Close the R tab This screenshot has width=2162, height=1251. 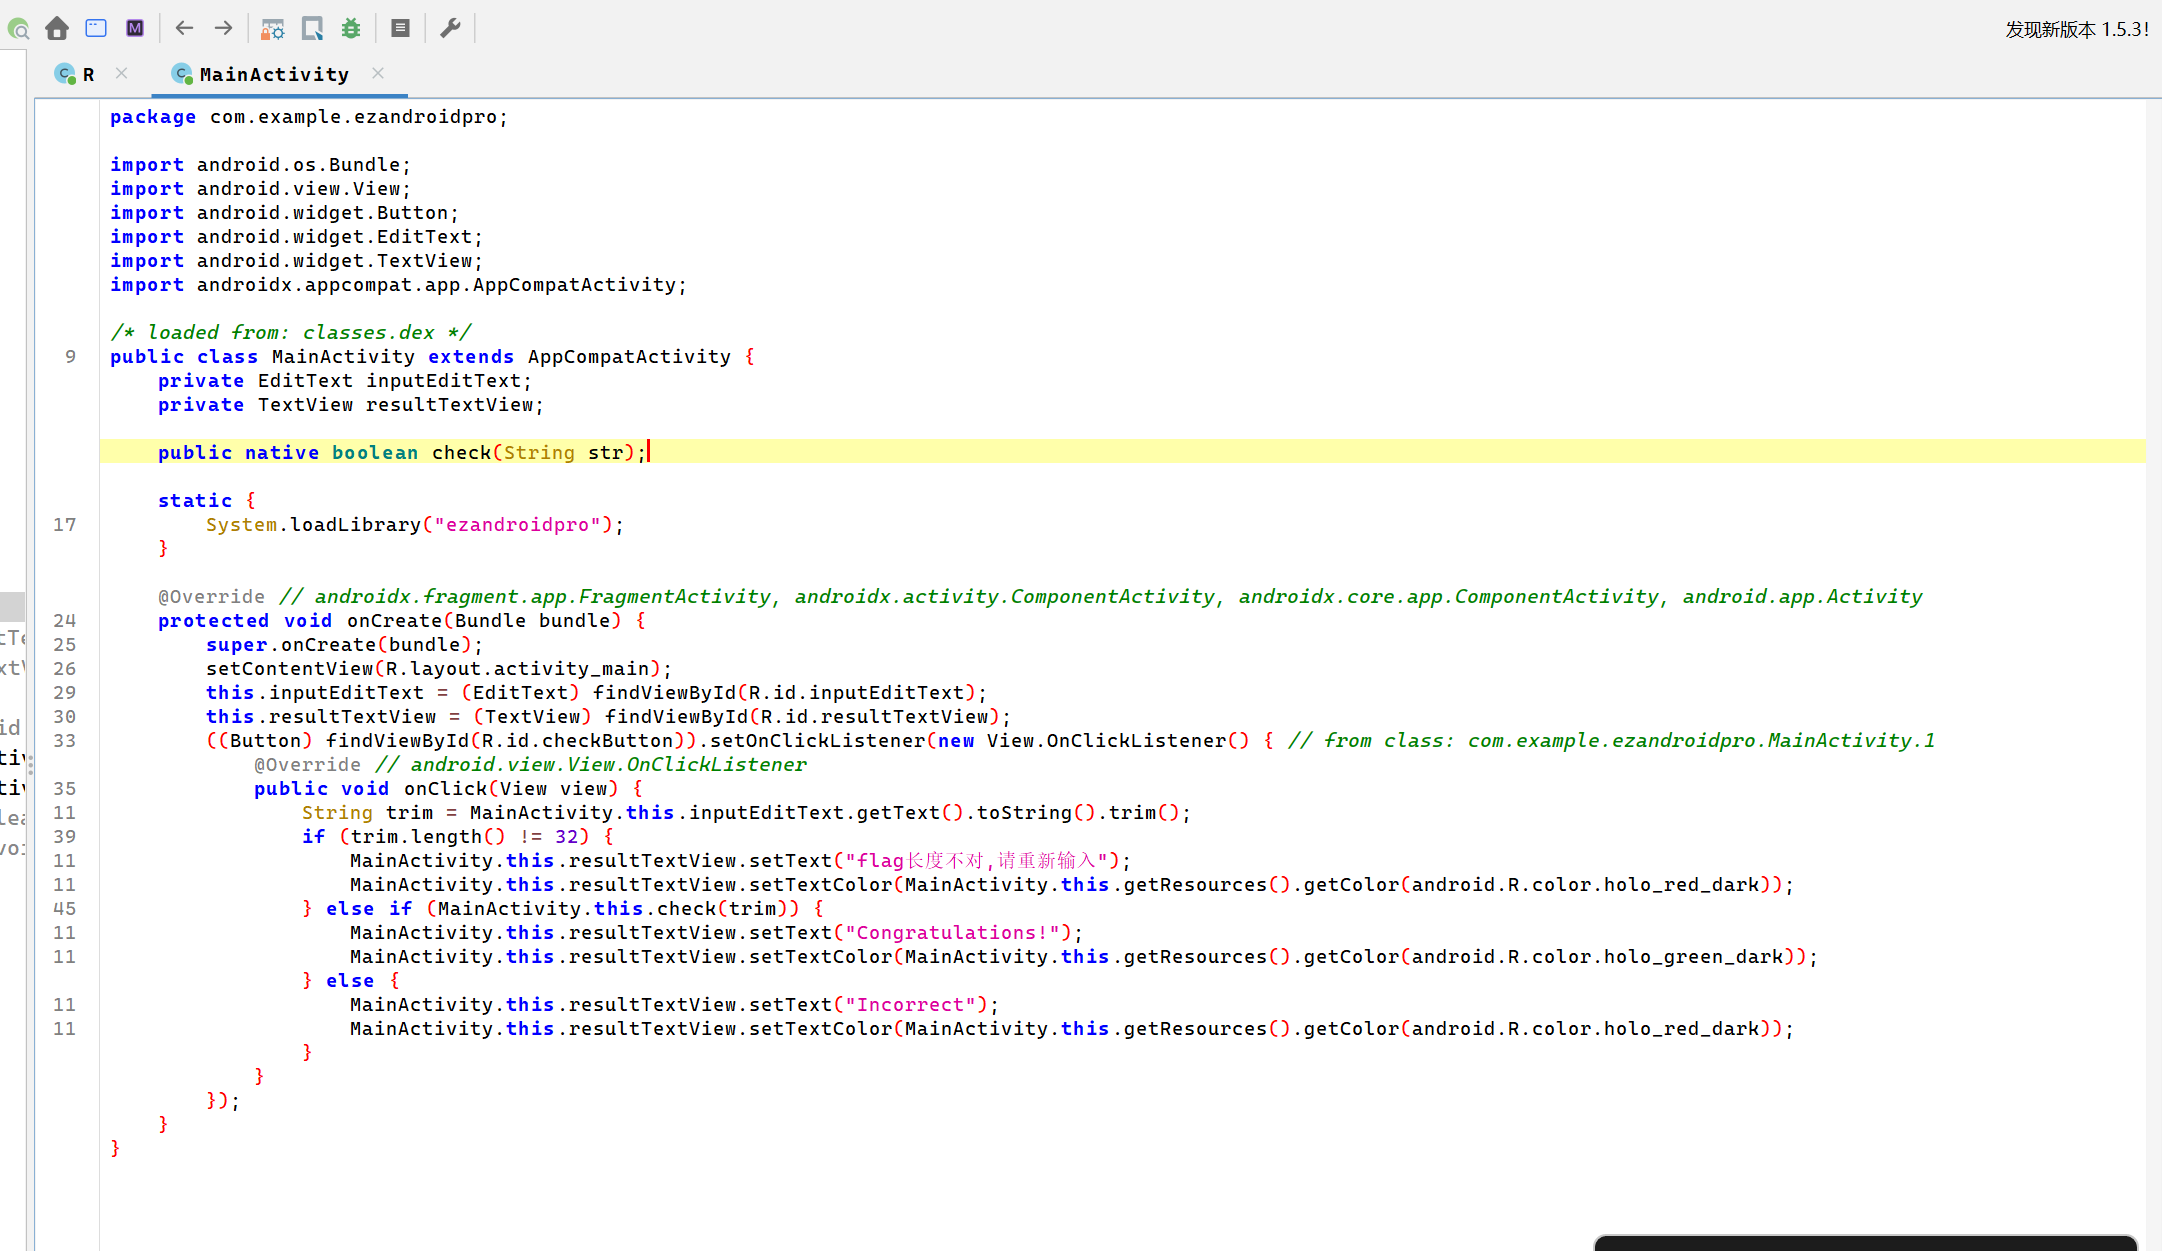(121, 73)
